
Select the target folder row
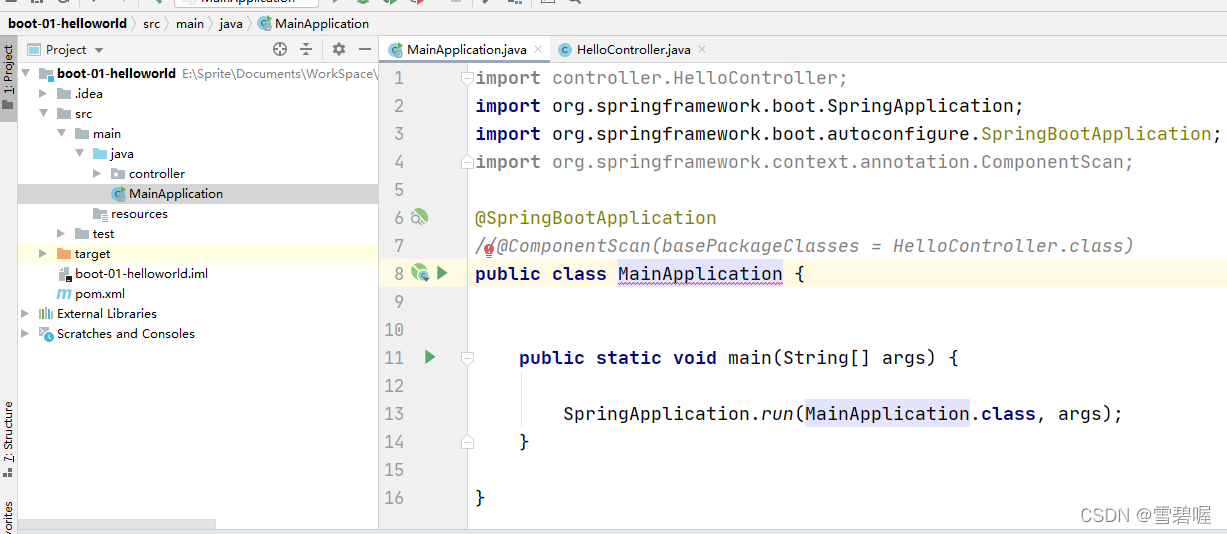coord(198,253)
